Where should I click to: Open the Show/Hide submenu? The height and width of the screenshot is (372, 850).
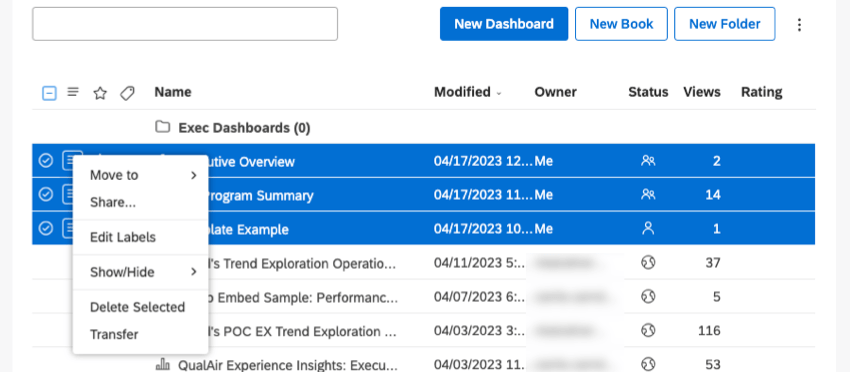140,272
